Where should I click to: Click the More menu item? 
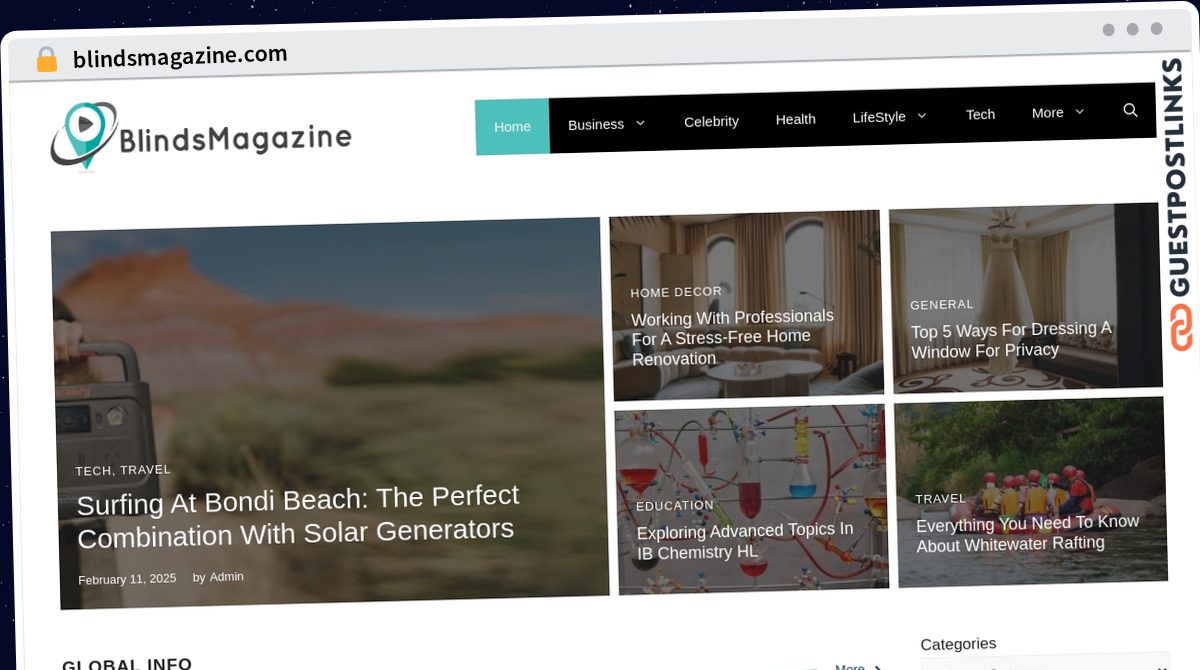point(1047,113)
